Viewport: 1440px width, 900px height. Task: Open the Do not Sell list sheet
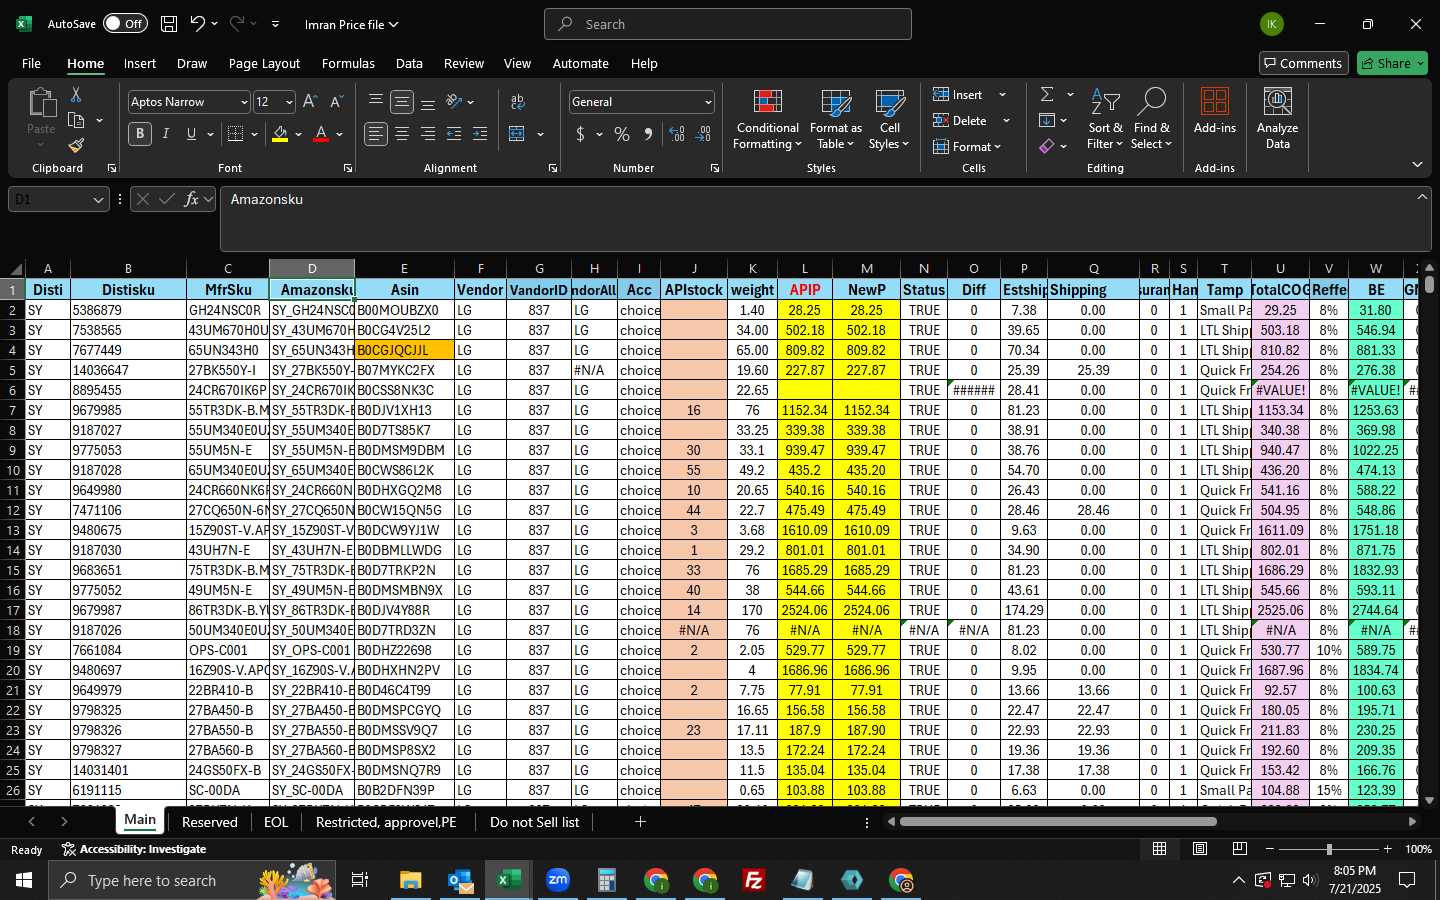534,822
